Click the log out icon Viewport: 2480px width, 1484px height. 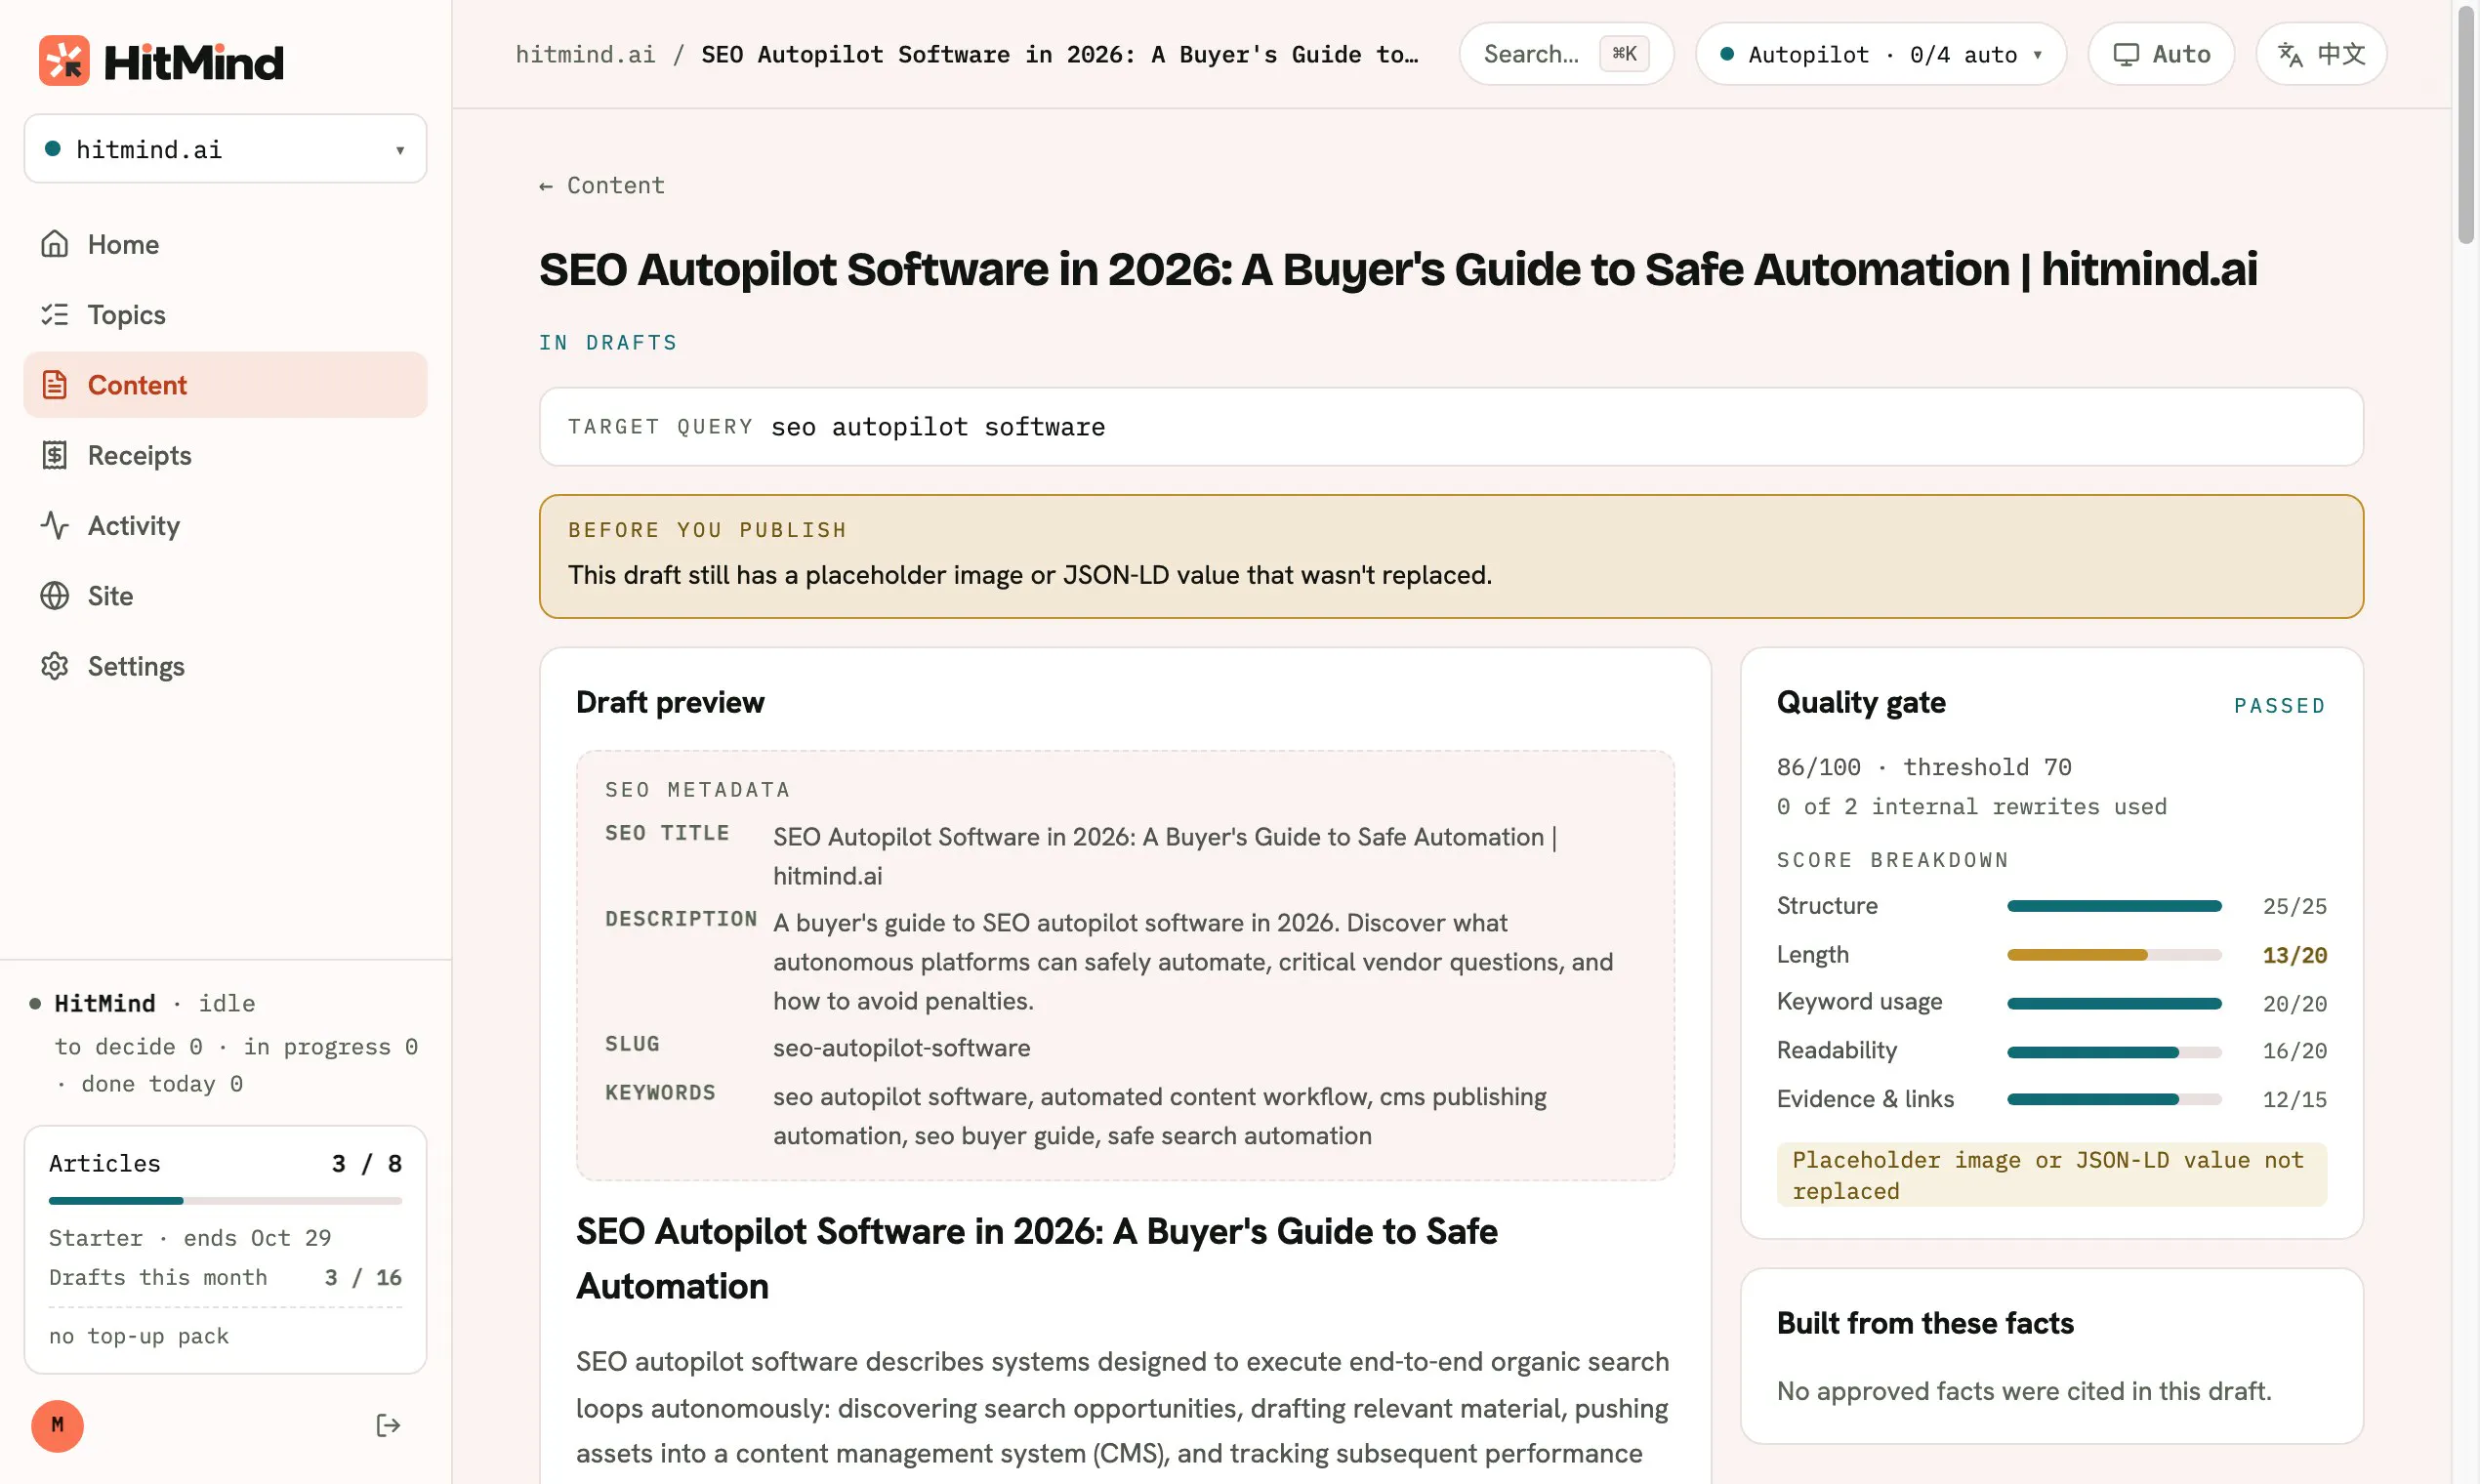(x=388, y=1425)
